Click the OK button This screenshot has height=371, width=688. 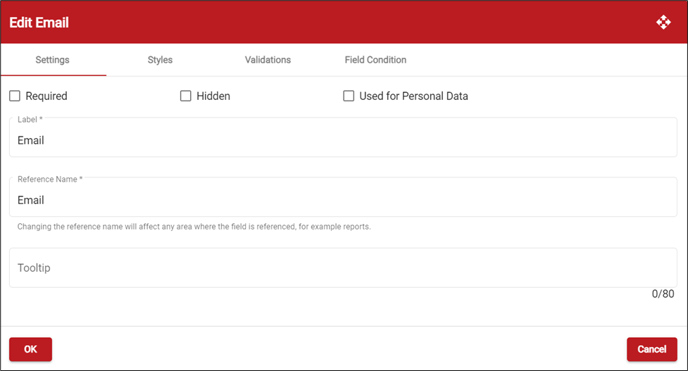(x=31, y=349)
